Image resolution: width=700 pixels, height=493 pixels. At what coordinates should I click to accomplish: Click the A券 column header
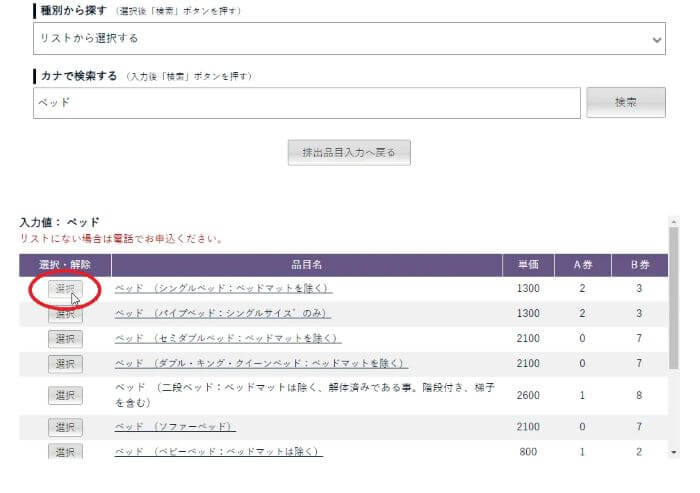click(x=583, y=265)
